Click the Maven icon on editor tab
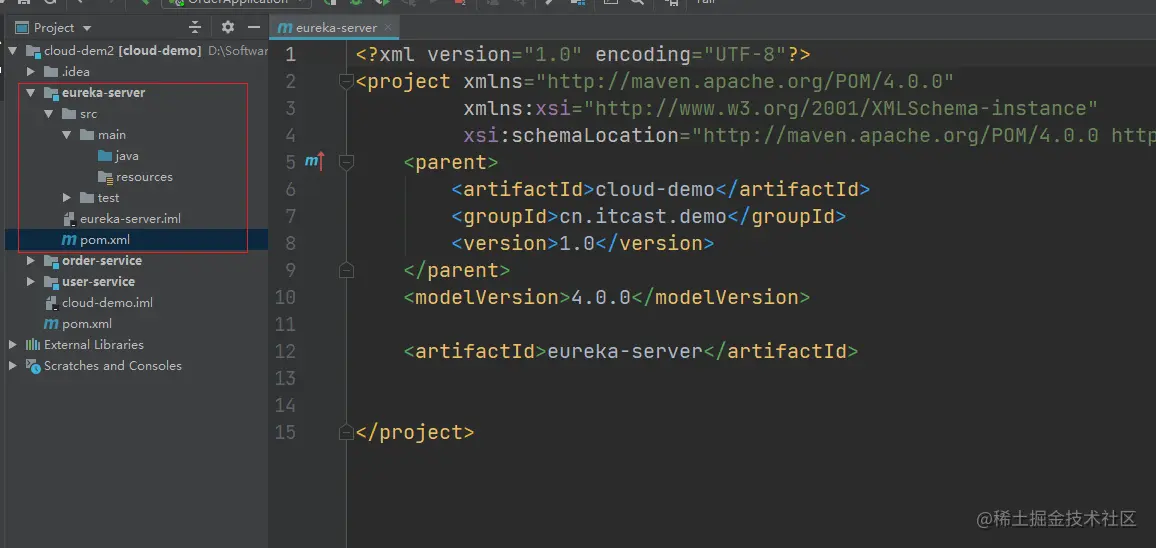Viewport: 1156px width, 548px height. (284, 28)
